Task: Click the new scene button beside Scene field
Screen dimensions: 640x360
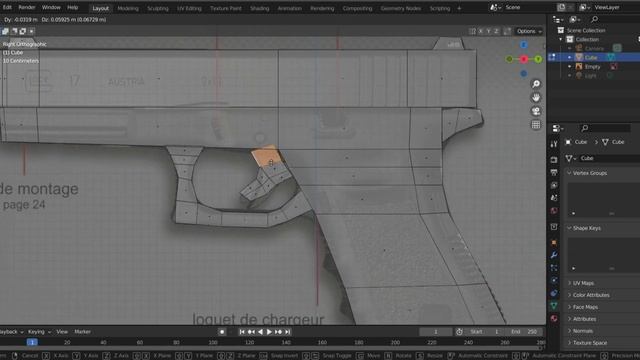Action: [x=561, y=7]
